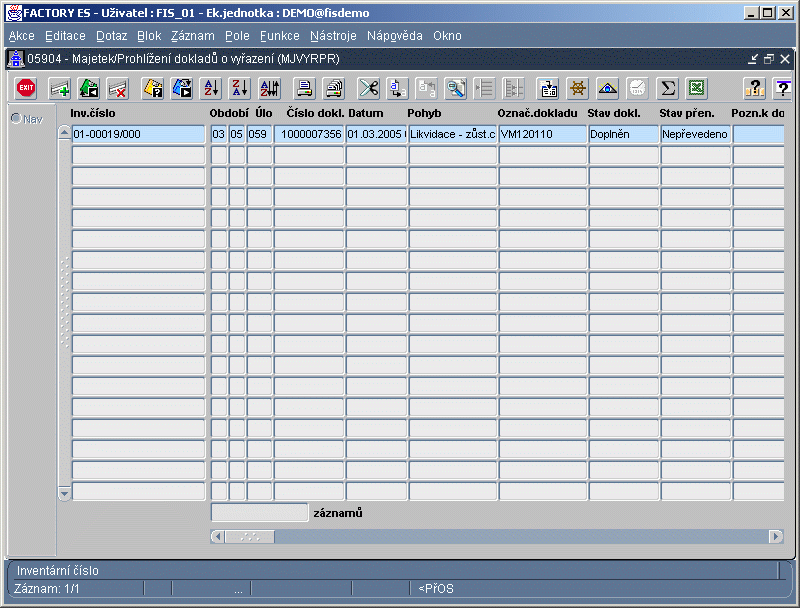800x608 pixels.
Task: Click the yellow query icon with question mark
Action: coord(153,88)
